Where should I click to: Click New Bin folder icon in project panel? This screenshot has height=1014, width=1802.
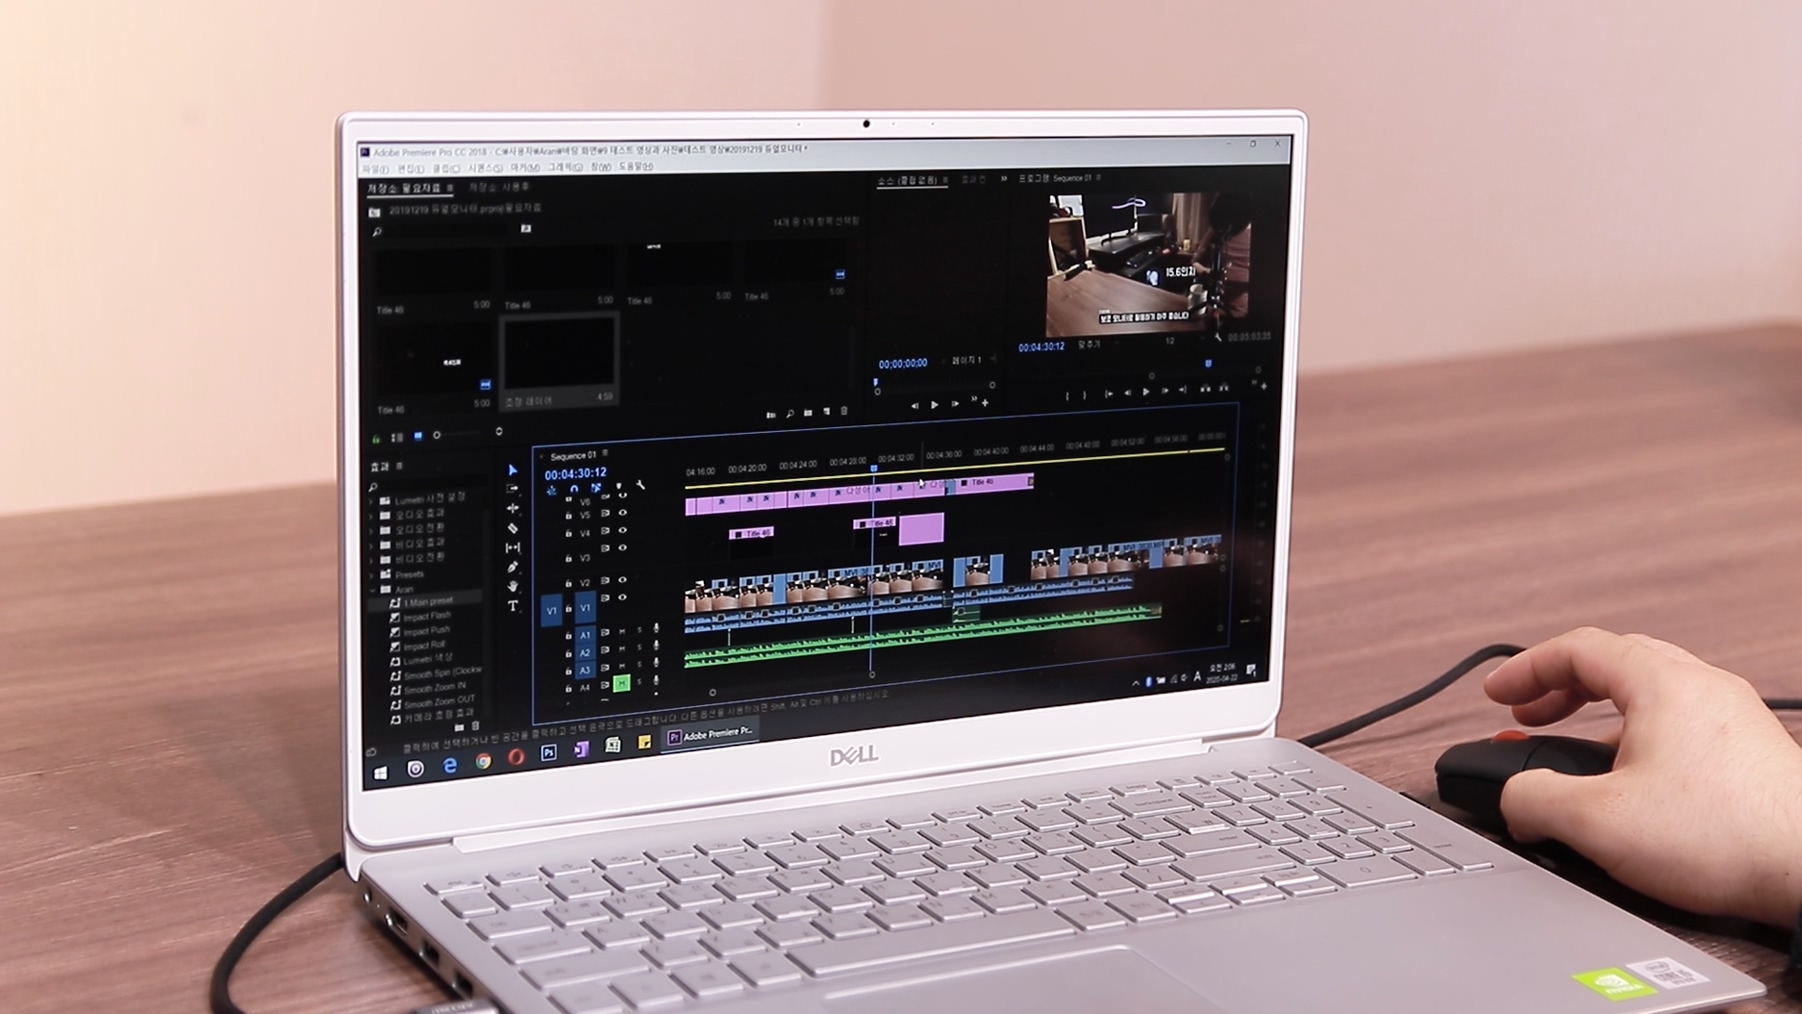coord(808,413)
